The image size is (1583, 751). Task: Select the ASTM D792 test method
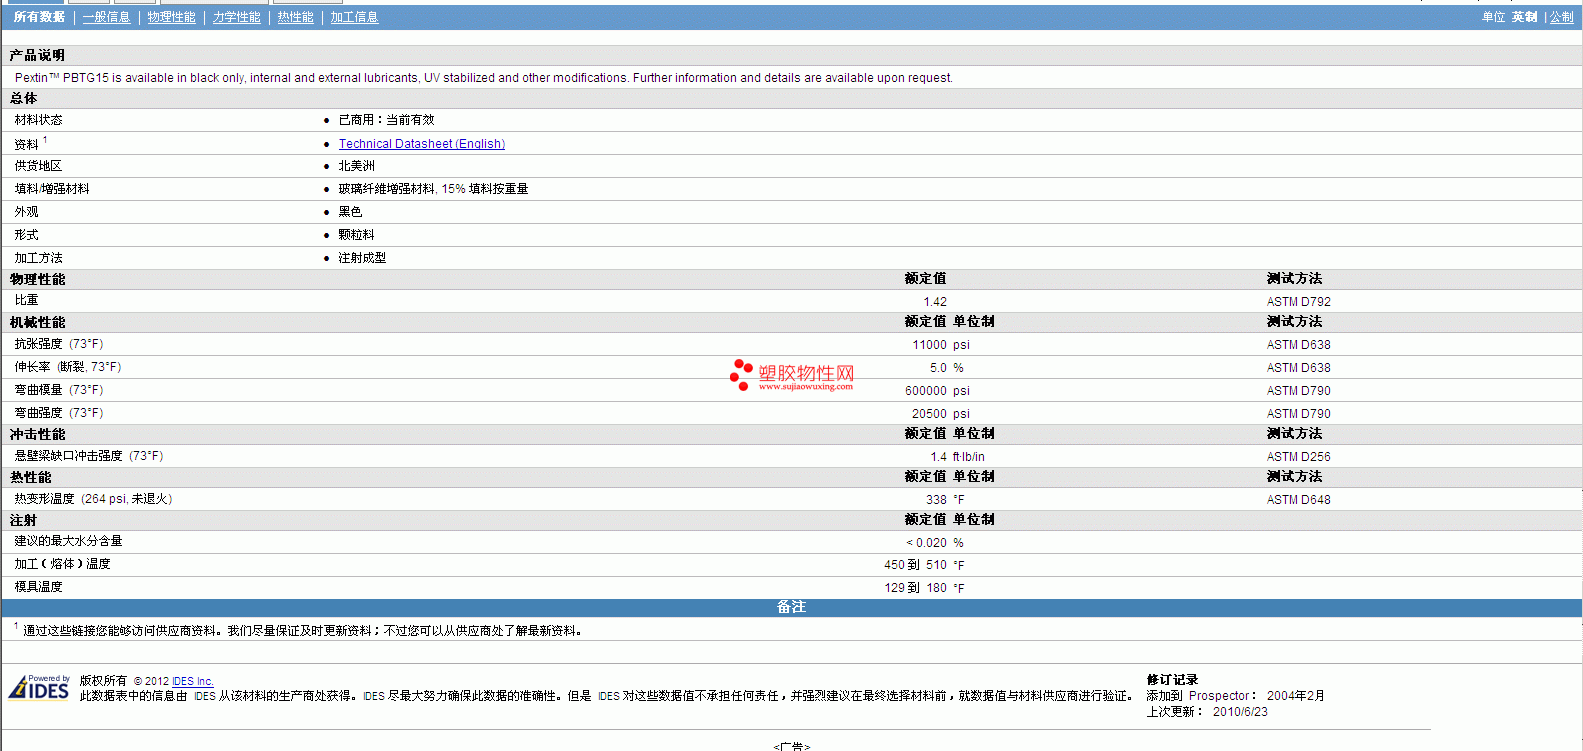[x=1298, y=302]
